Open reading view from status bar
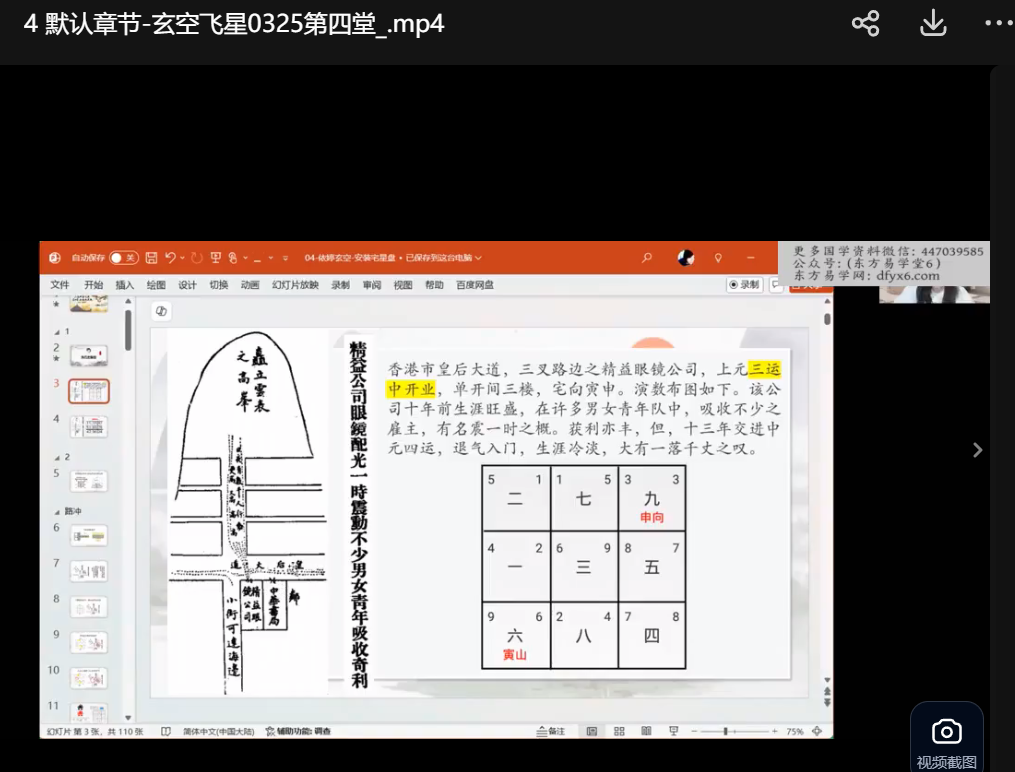This screenshot has height=772, width=1015. tap(646, 731)
